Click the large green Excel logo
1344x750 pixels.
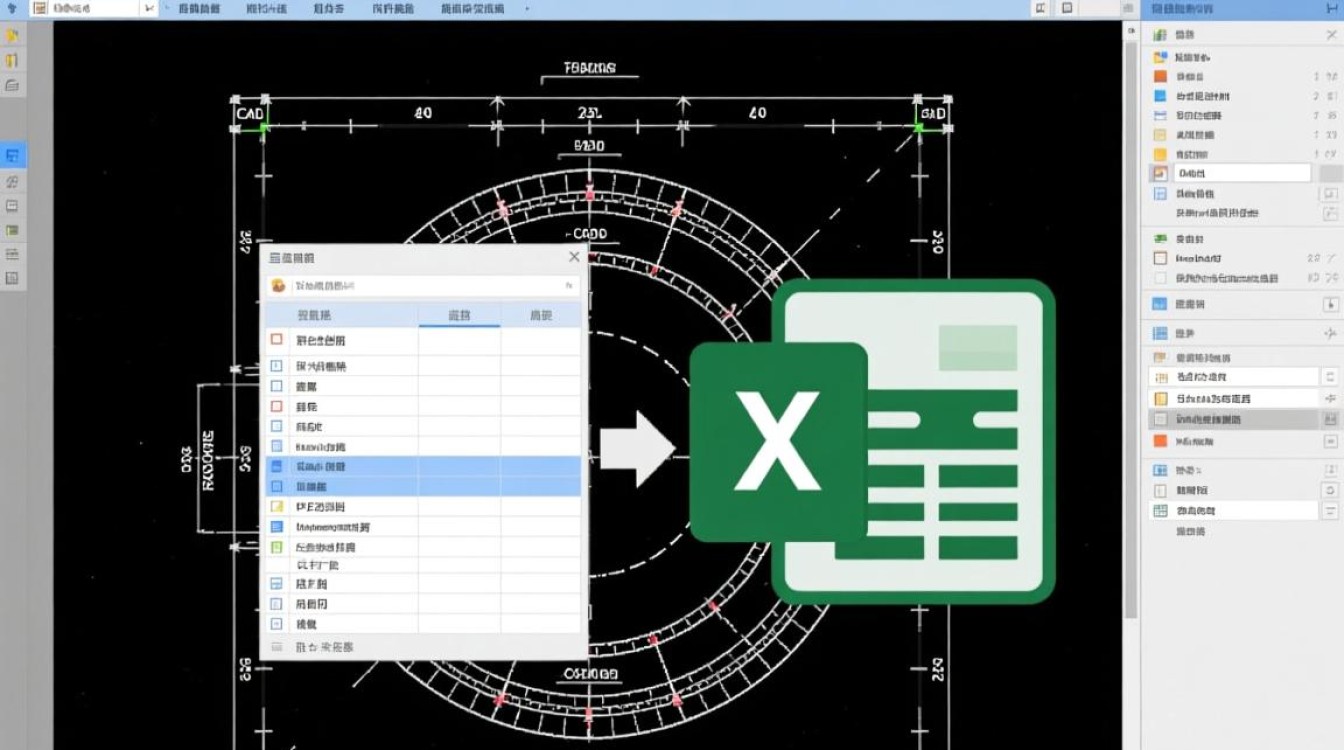[872, 441]
